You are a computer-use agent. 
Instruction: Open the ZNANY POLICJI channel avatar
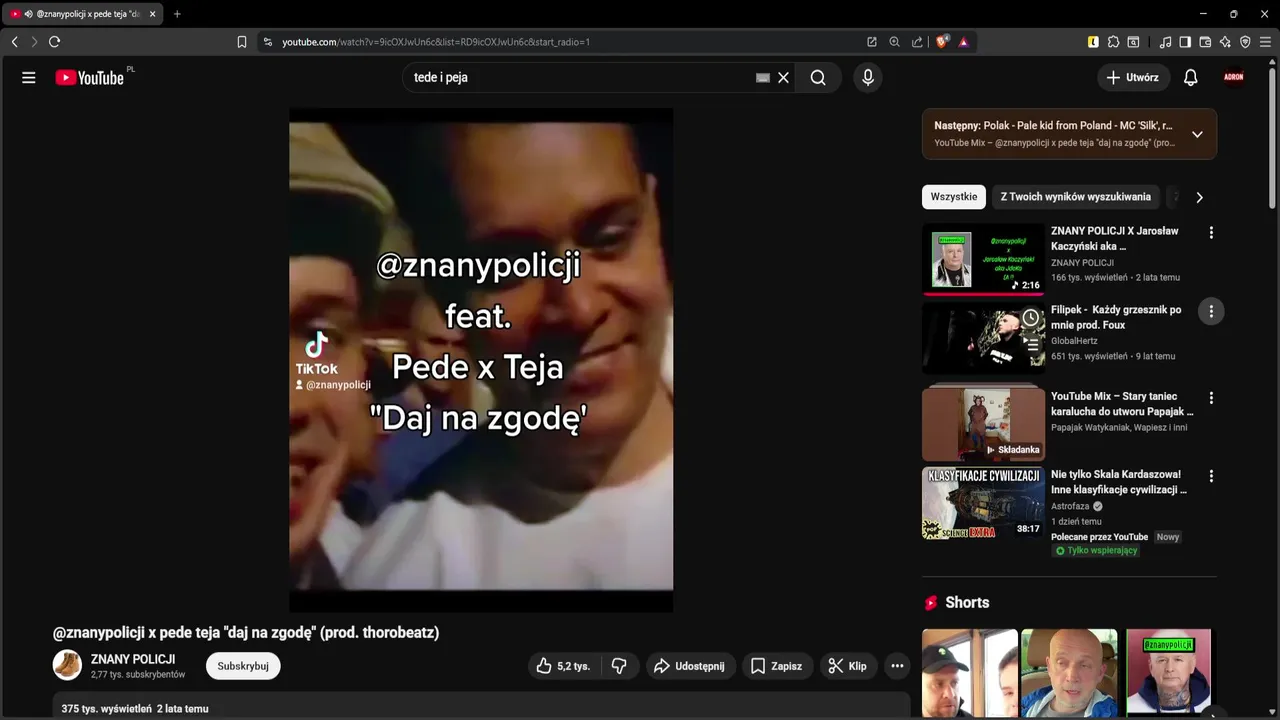point(67,666)
